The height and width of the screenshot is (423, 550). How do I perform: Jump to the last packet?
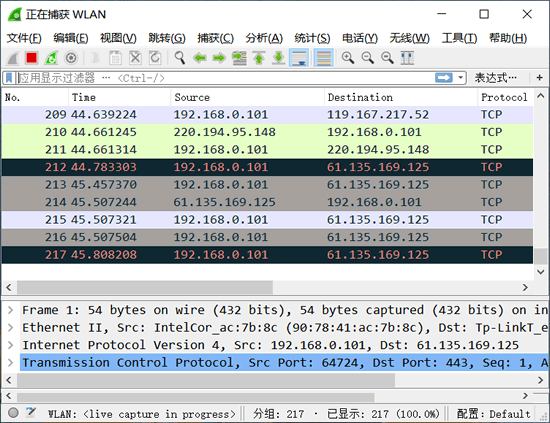[x=279, y=58]
